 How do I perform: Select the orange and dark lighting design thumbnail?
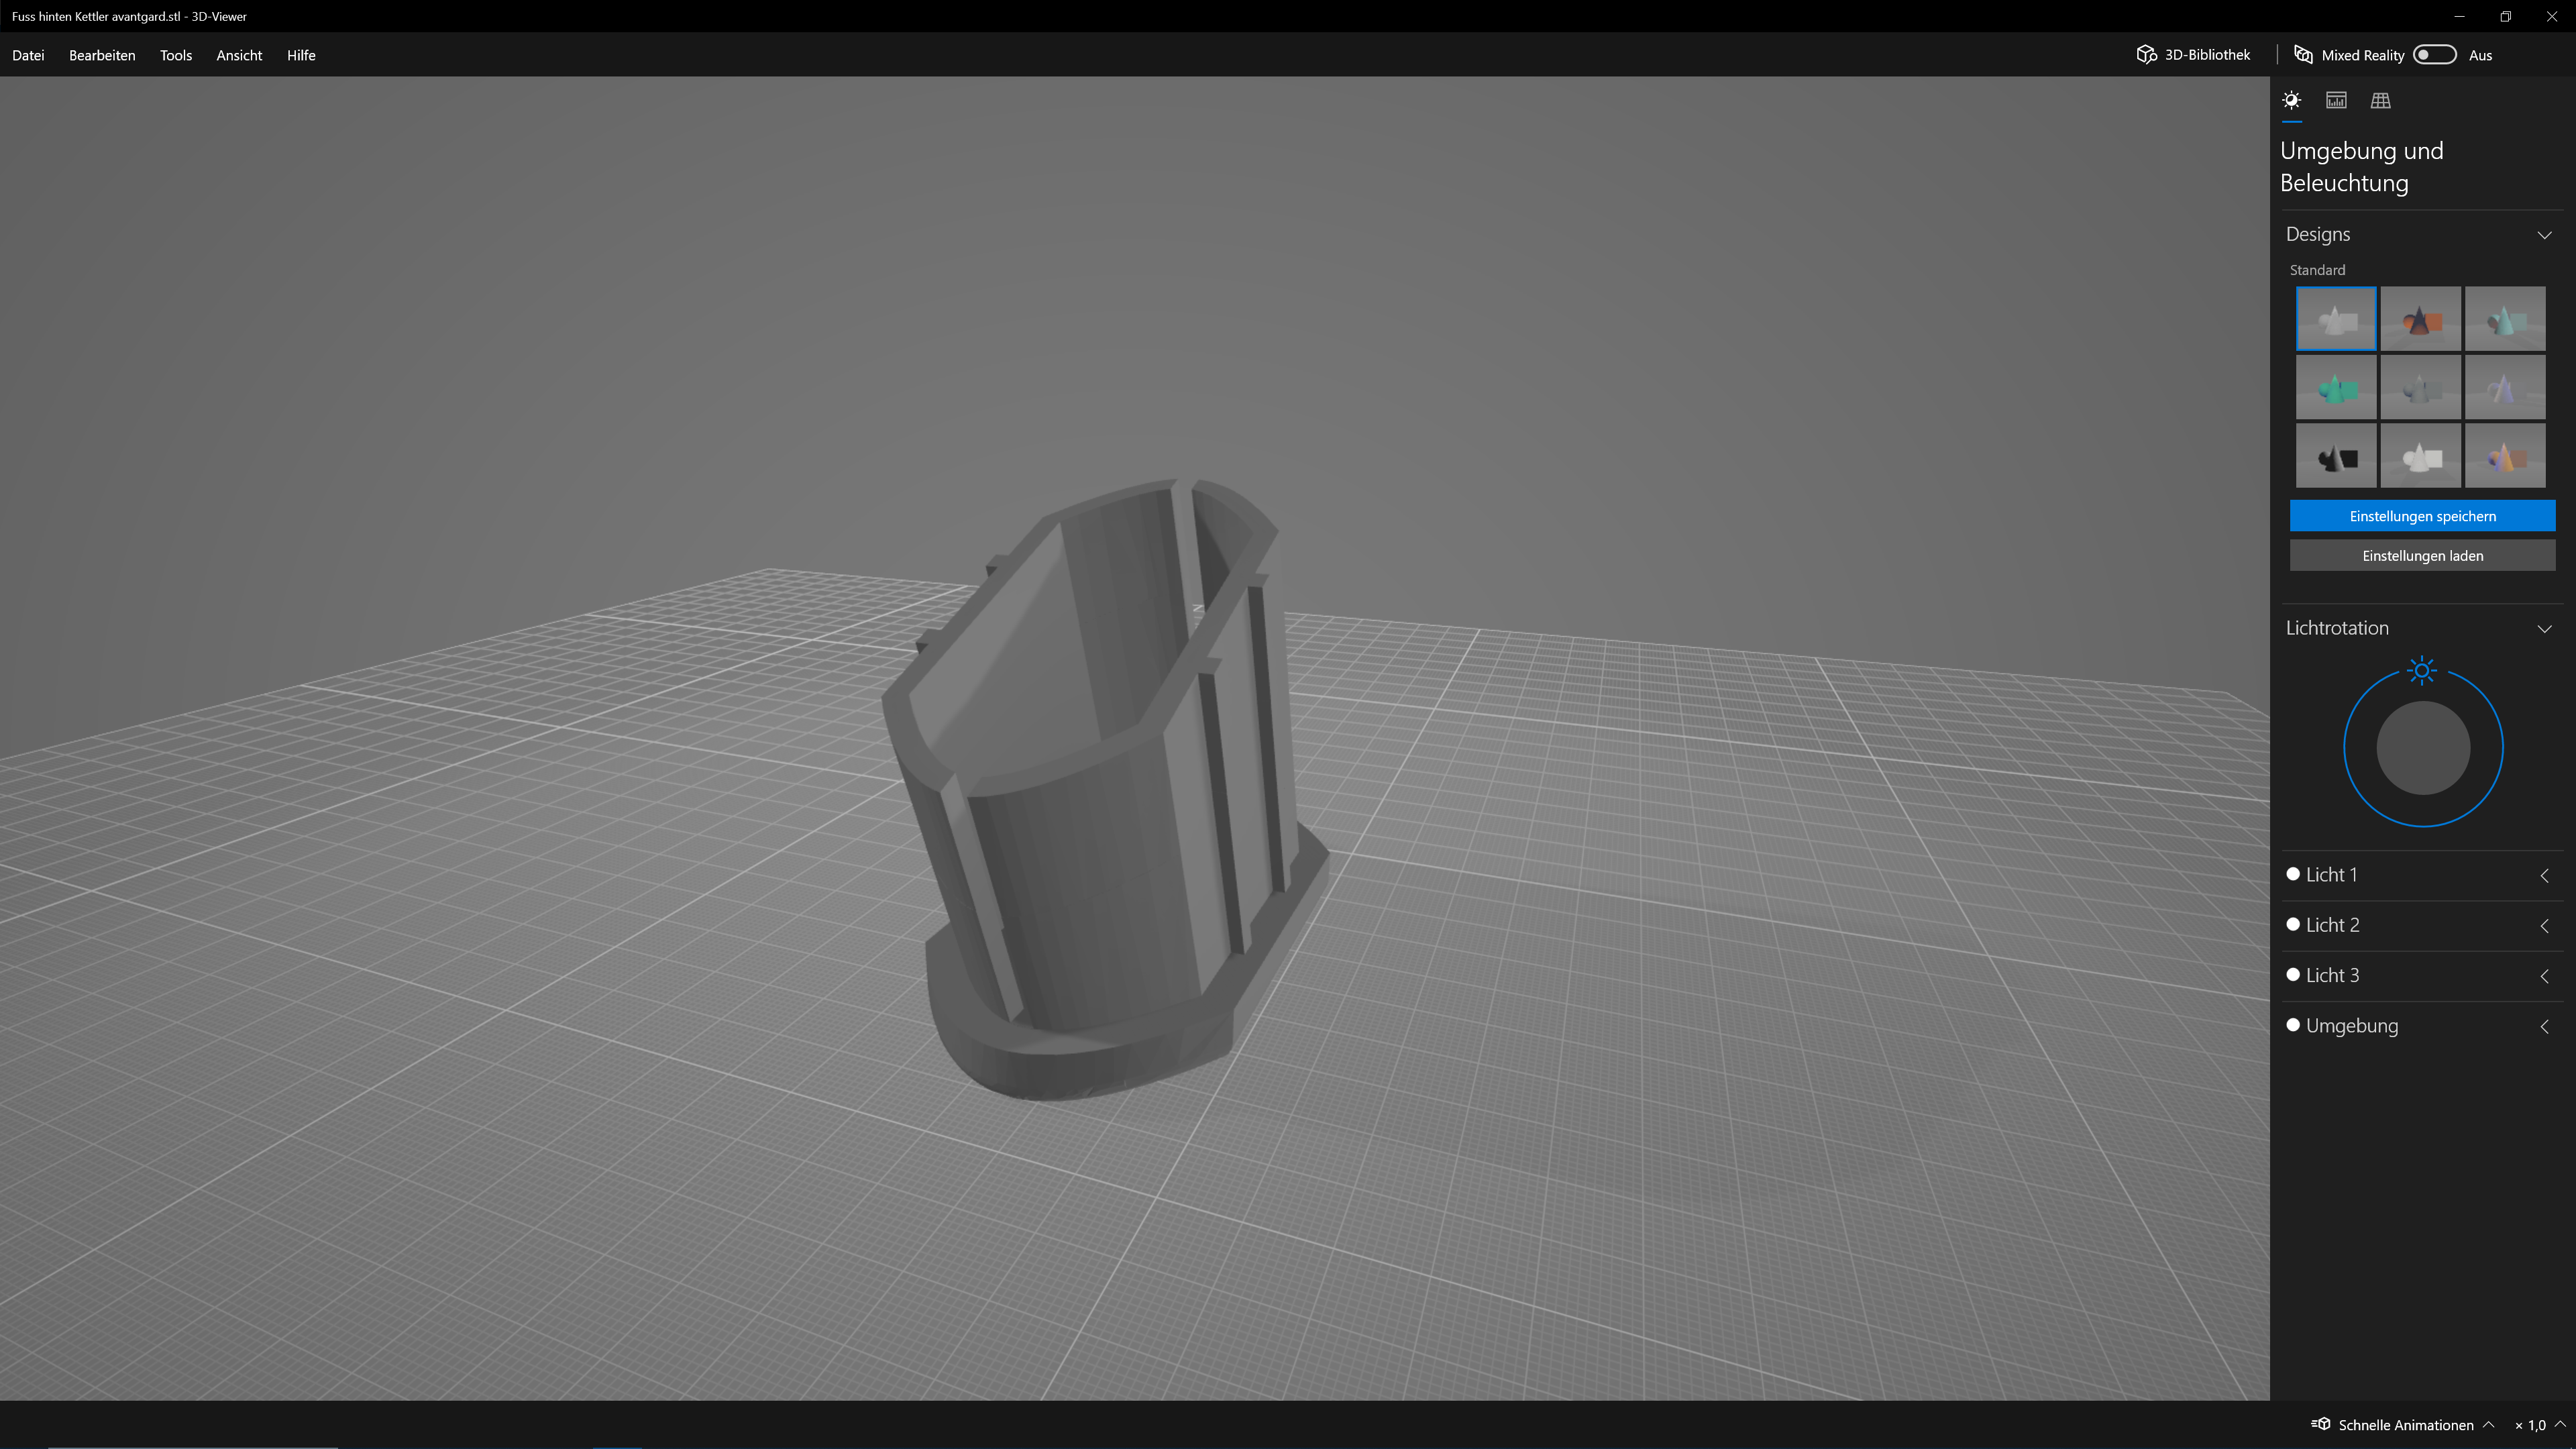coord(2420,319)
